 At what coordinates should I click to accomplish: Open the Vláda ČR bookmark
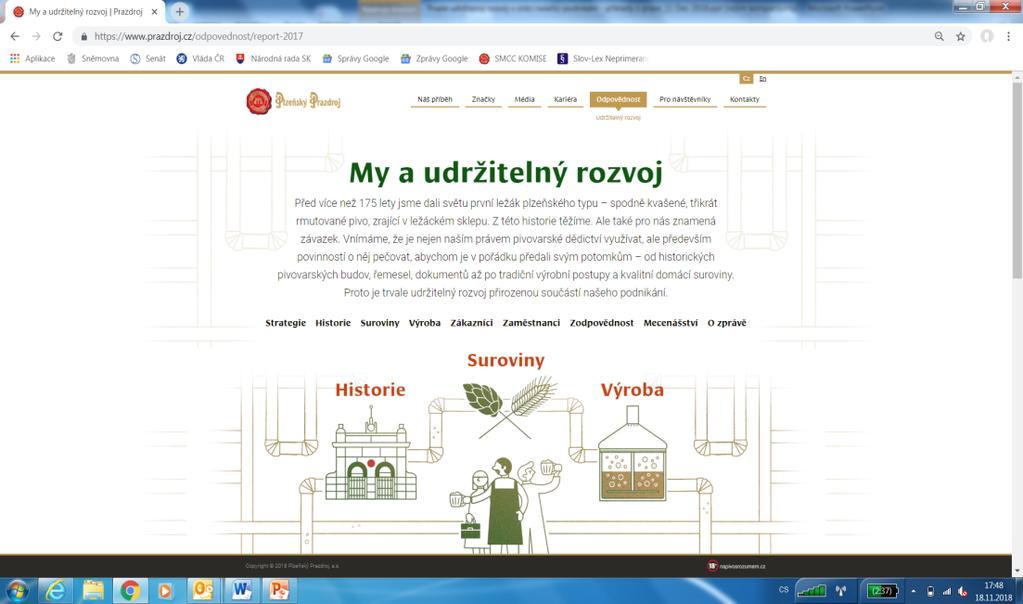[200, 59]
